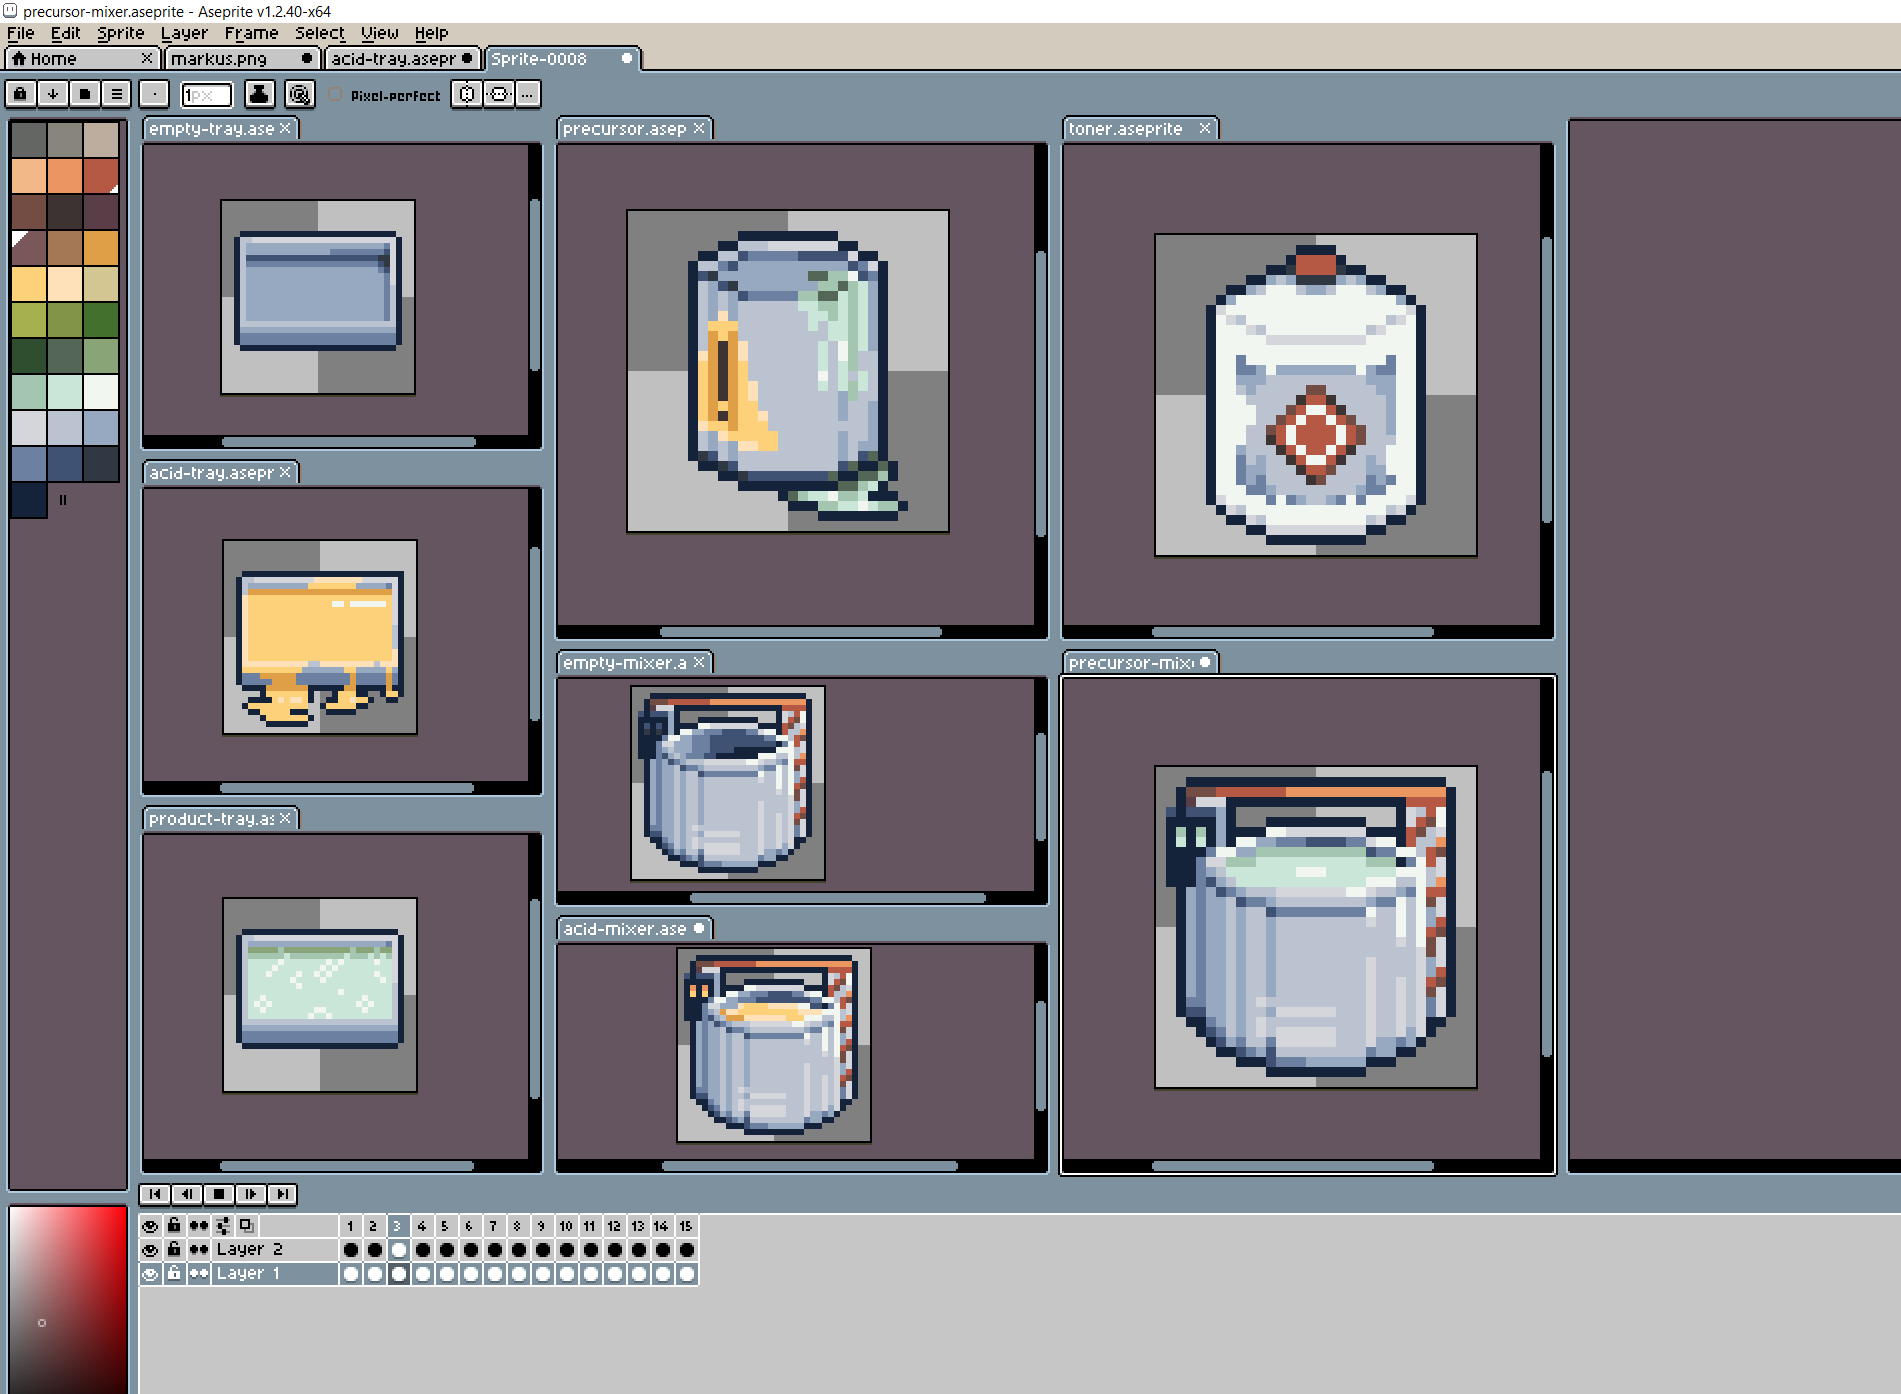
Task: Lock Layer 2 with padlock toggle
Action: (x=174, y=1249)
